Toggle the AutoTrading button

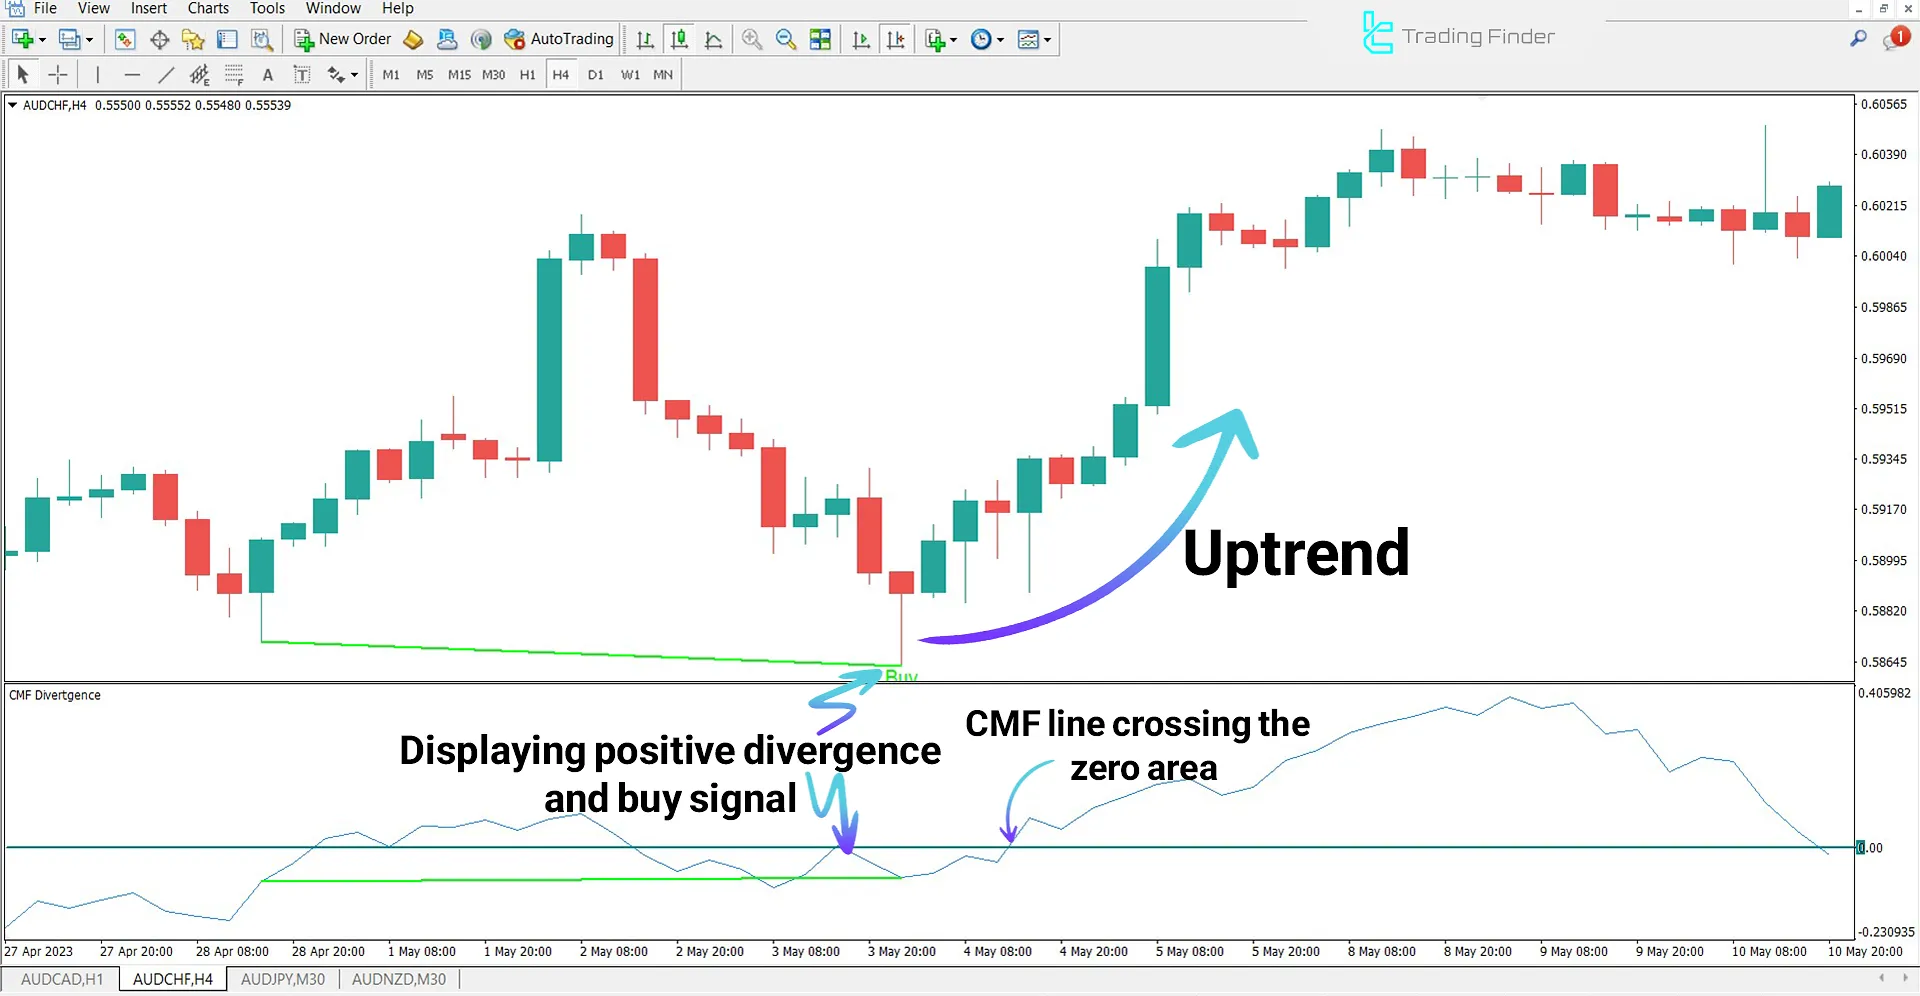tap(559, 39)
